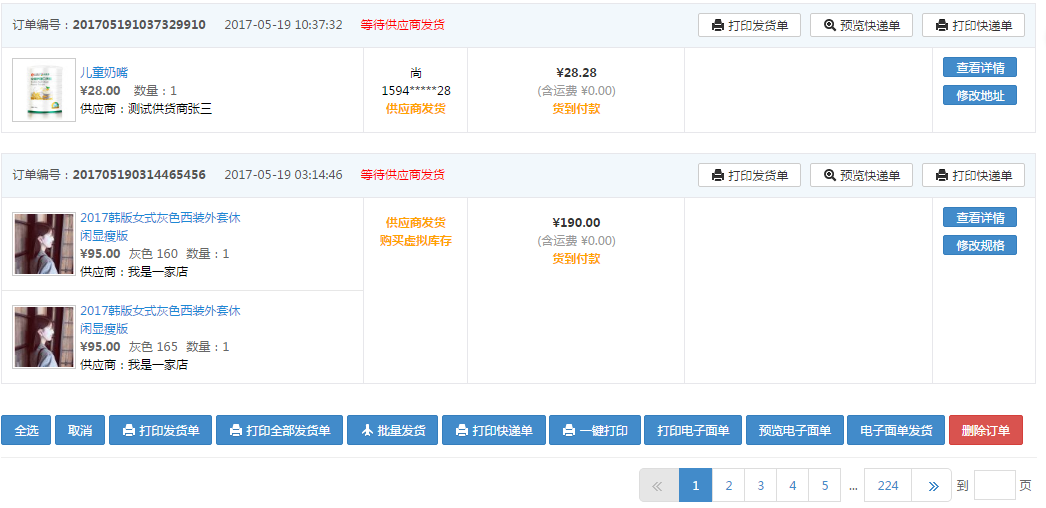Click 预览快递单 for order 201705190314465456

[x=861, y=175]
